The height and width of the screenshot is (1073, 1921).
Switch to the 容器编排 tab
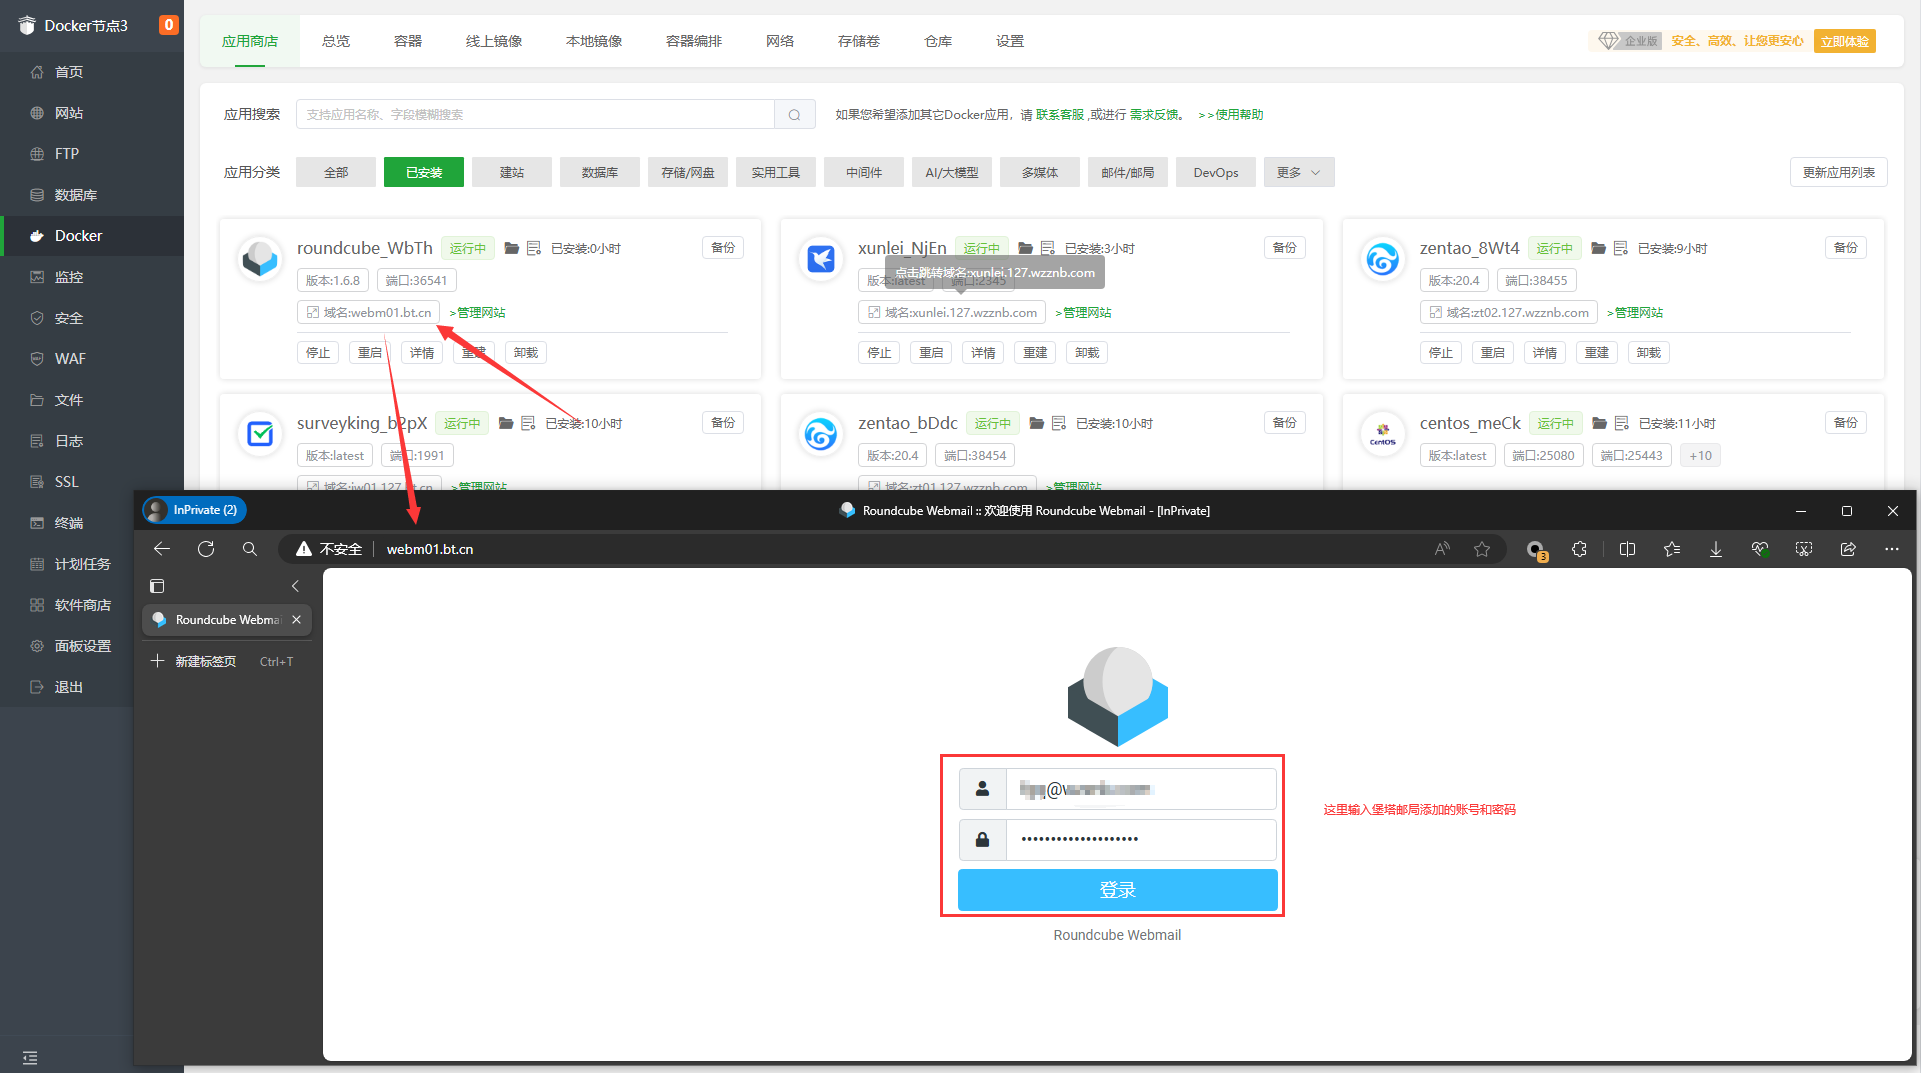694,41
